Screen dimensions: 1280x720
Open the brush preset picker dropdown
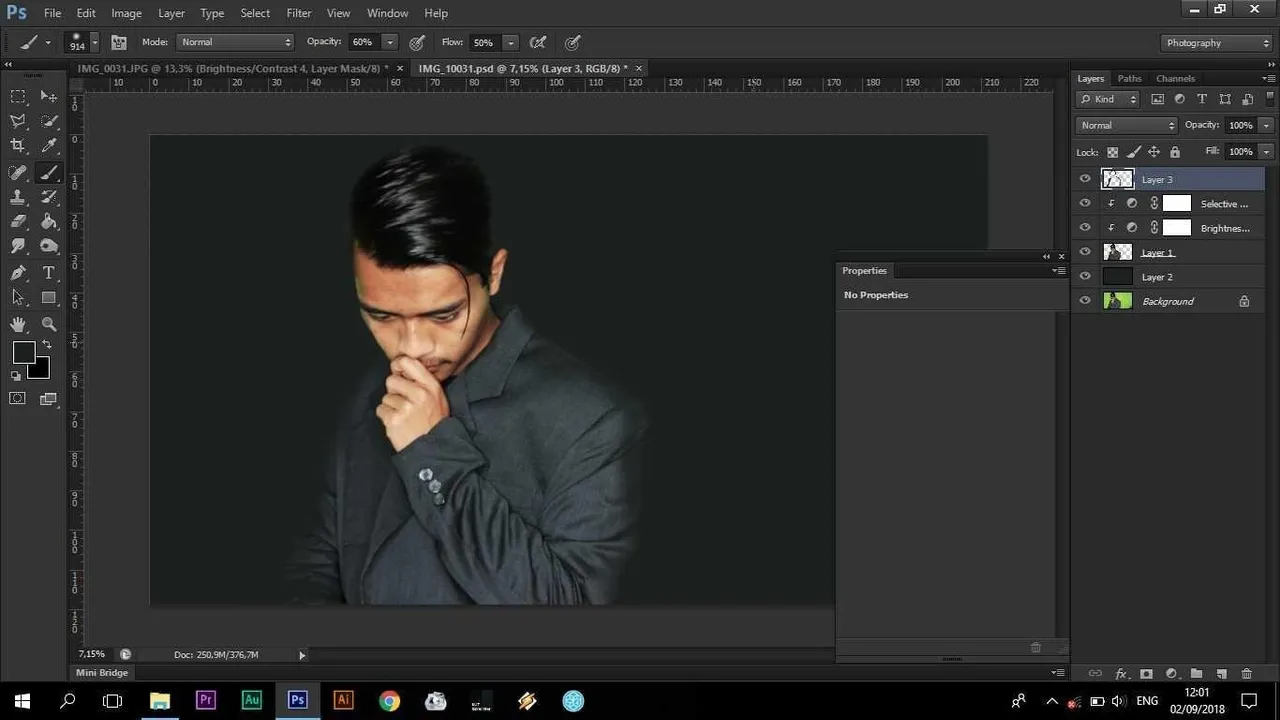coord(94,42)
